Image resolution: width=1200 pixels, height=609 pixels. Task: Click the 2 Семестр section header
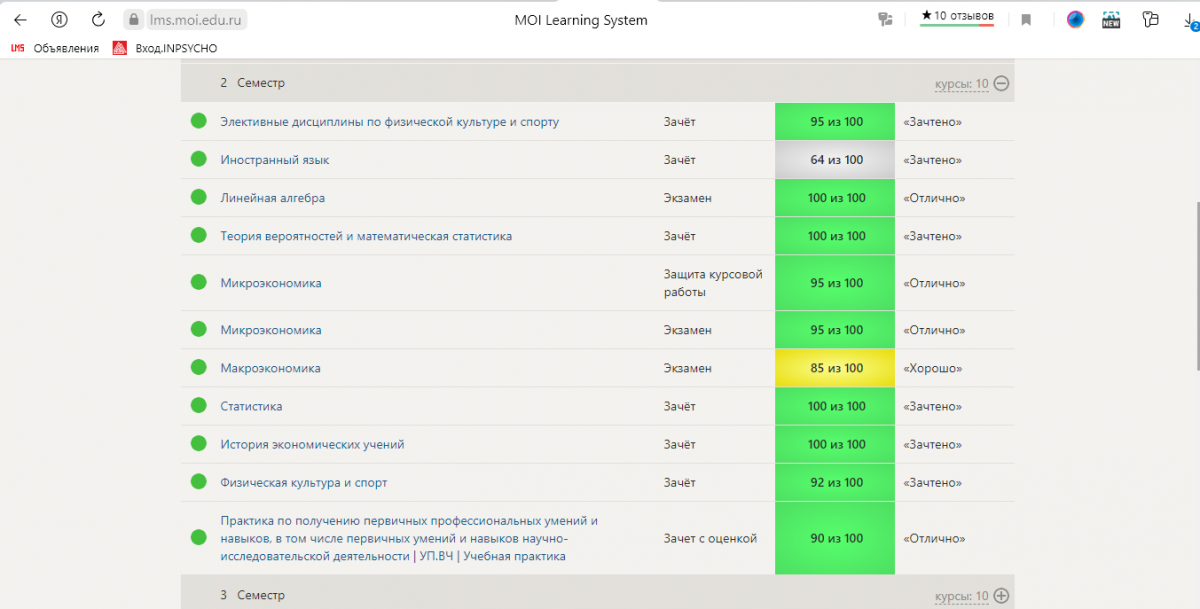click(253, 84)
